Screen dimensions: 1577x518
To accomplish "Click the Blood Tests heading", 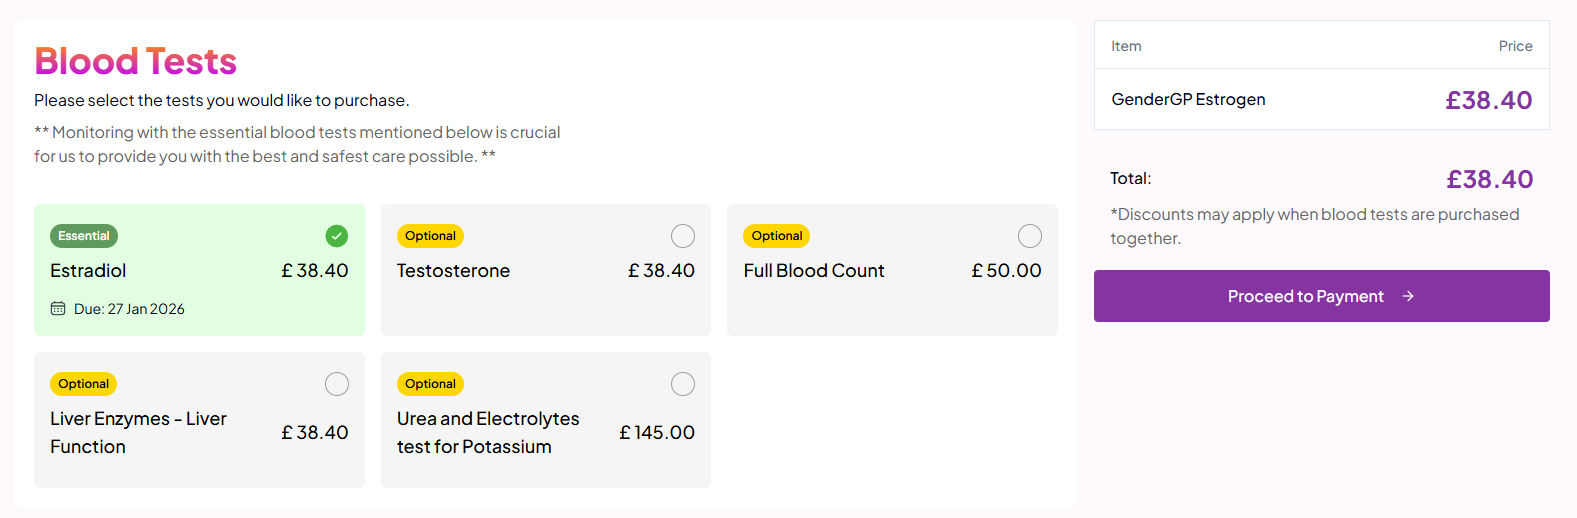I will (x=136, y=61).
